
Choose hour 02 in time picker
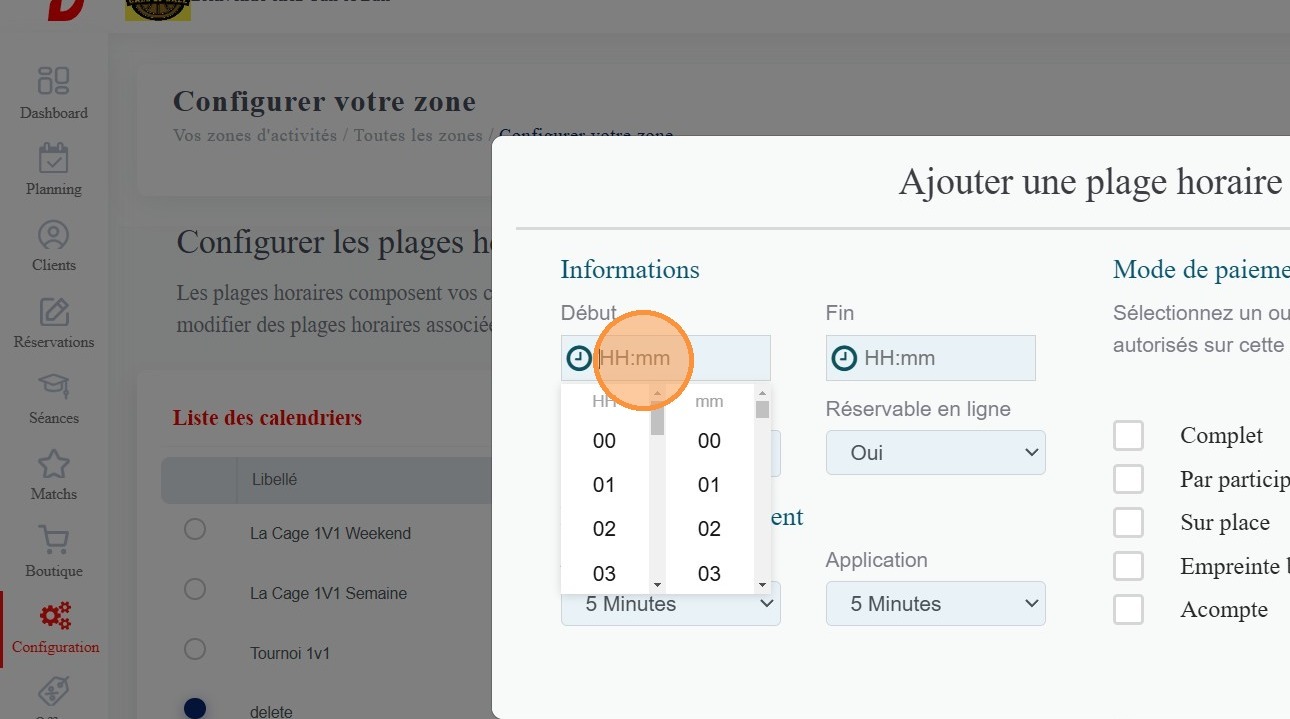click(x=604, y=529)
